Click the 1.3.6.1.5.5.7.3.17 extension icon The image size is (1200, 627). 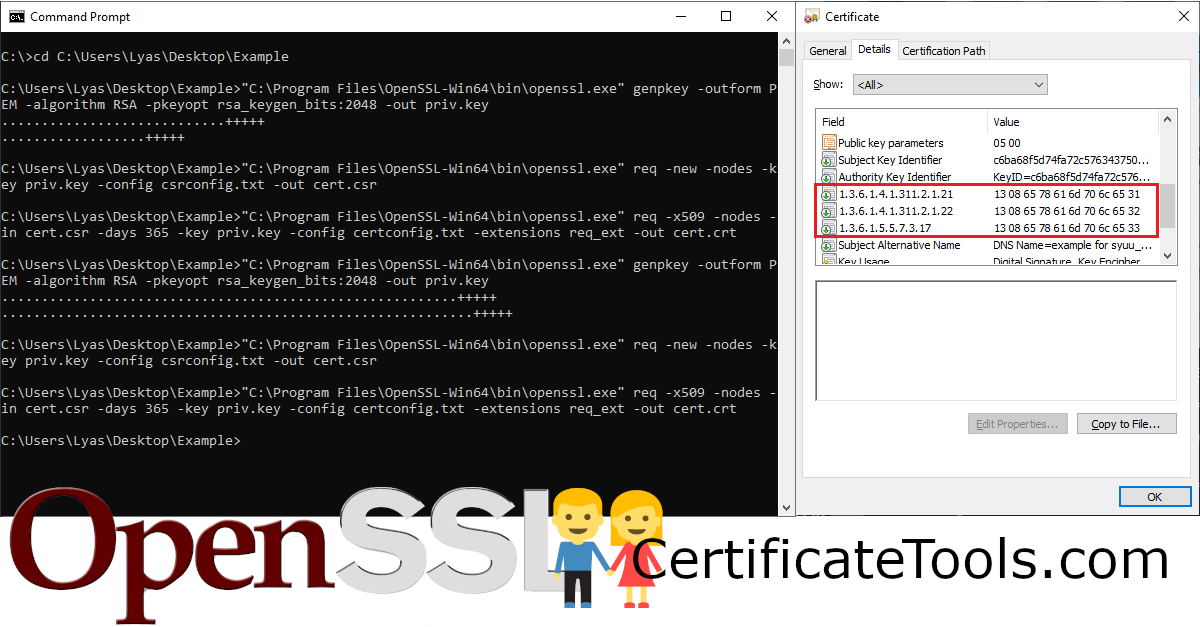coord(827,228)
